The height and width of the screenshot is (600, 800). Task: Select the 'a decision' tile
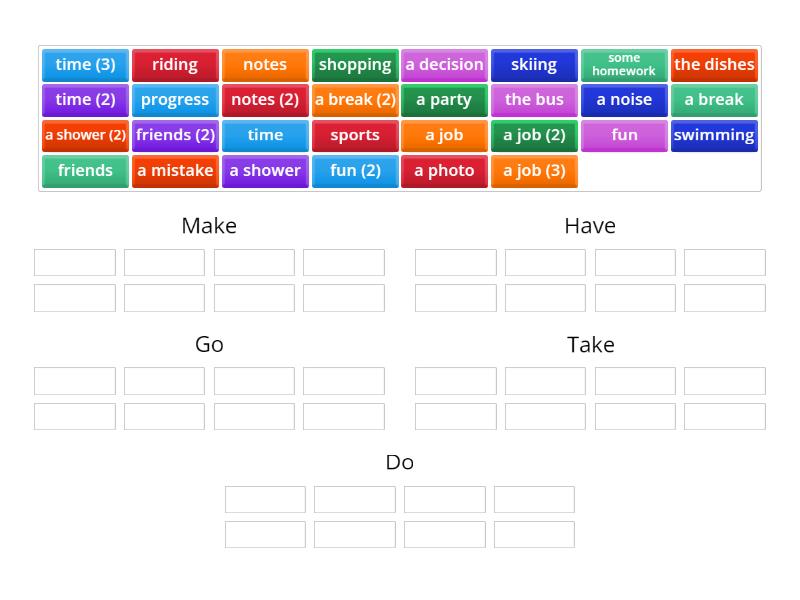[445, 64]
